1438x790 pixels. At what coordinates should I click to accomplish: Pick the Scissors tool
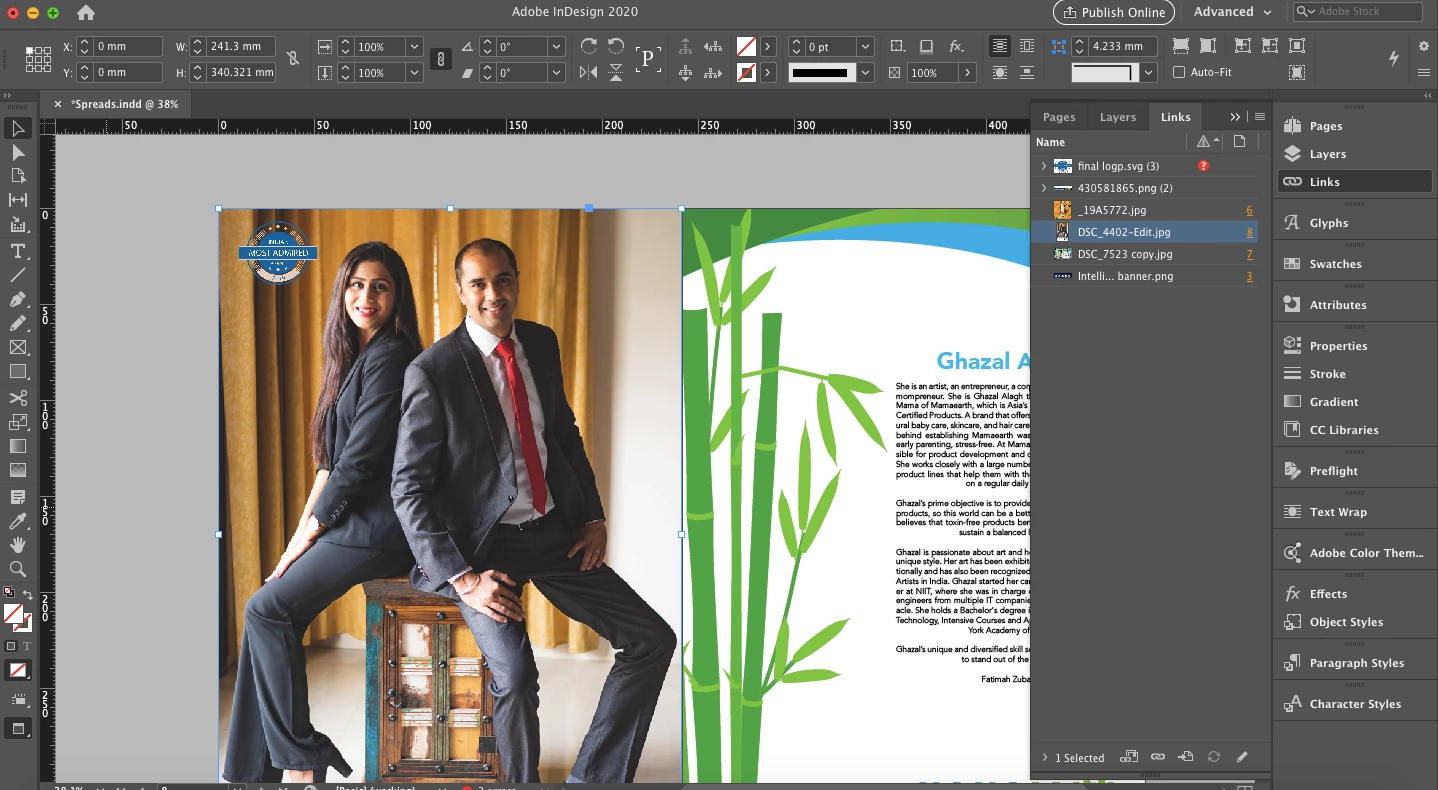coord(18,398)
